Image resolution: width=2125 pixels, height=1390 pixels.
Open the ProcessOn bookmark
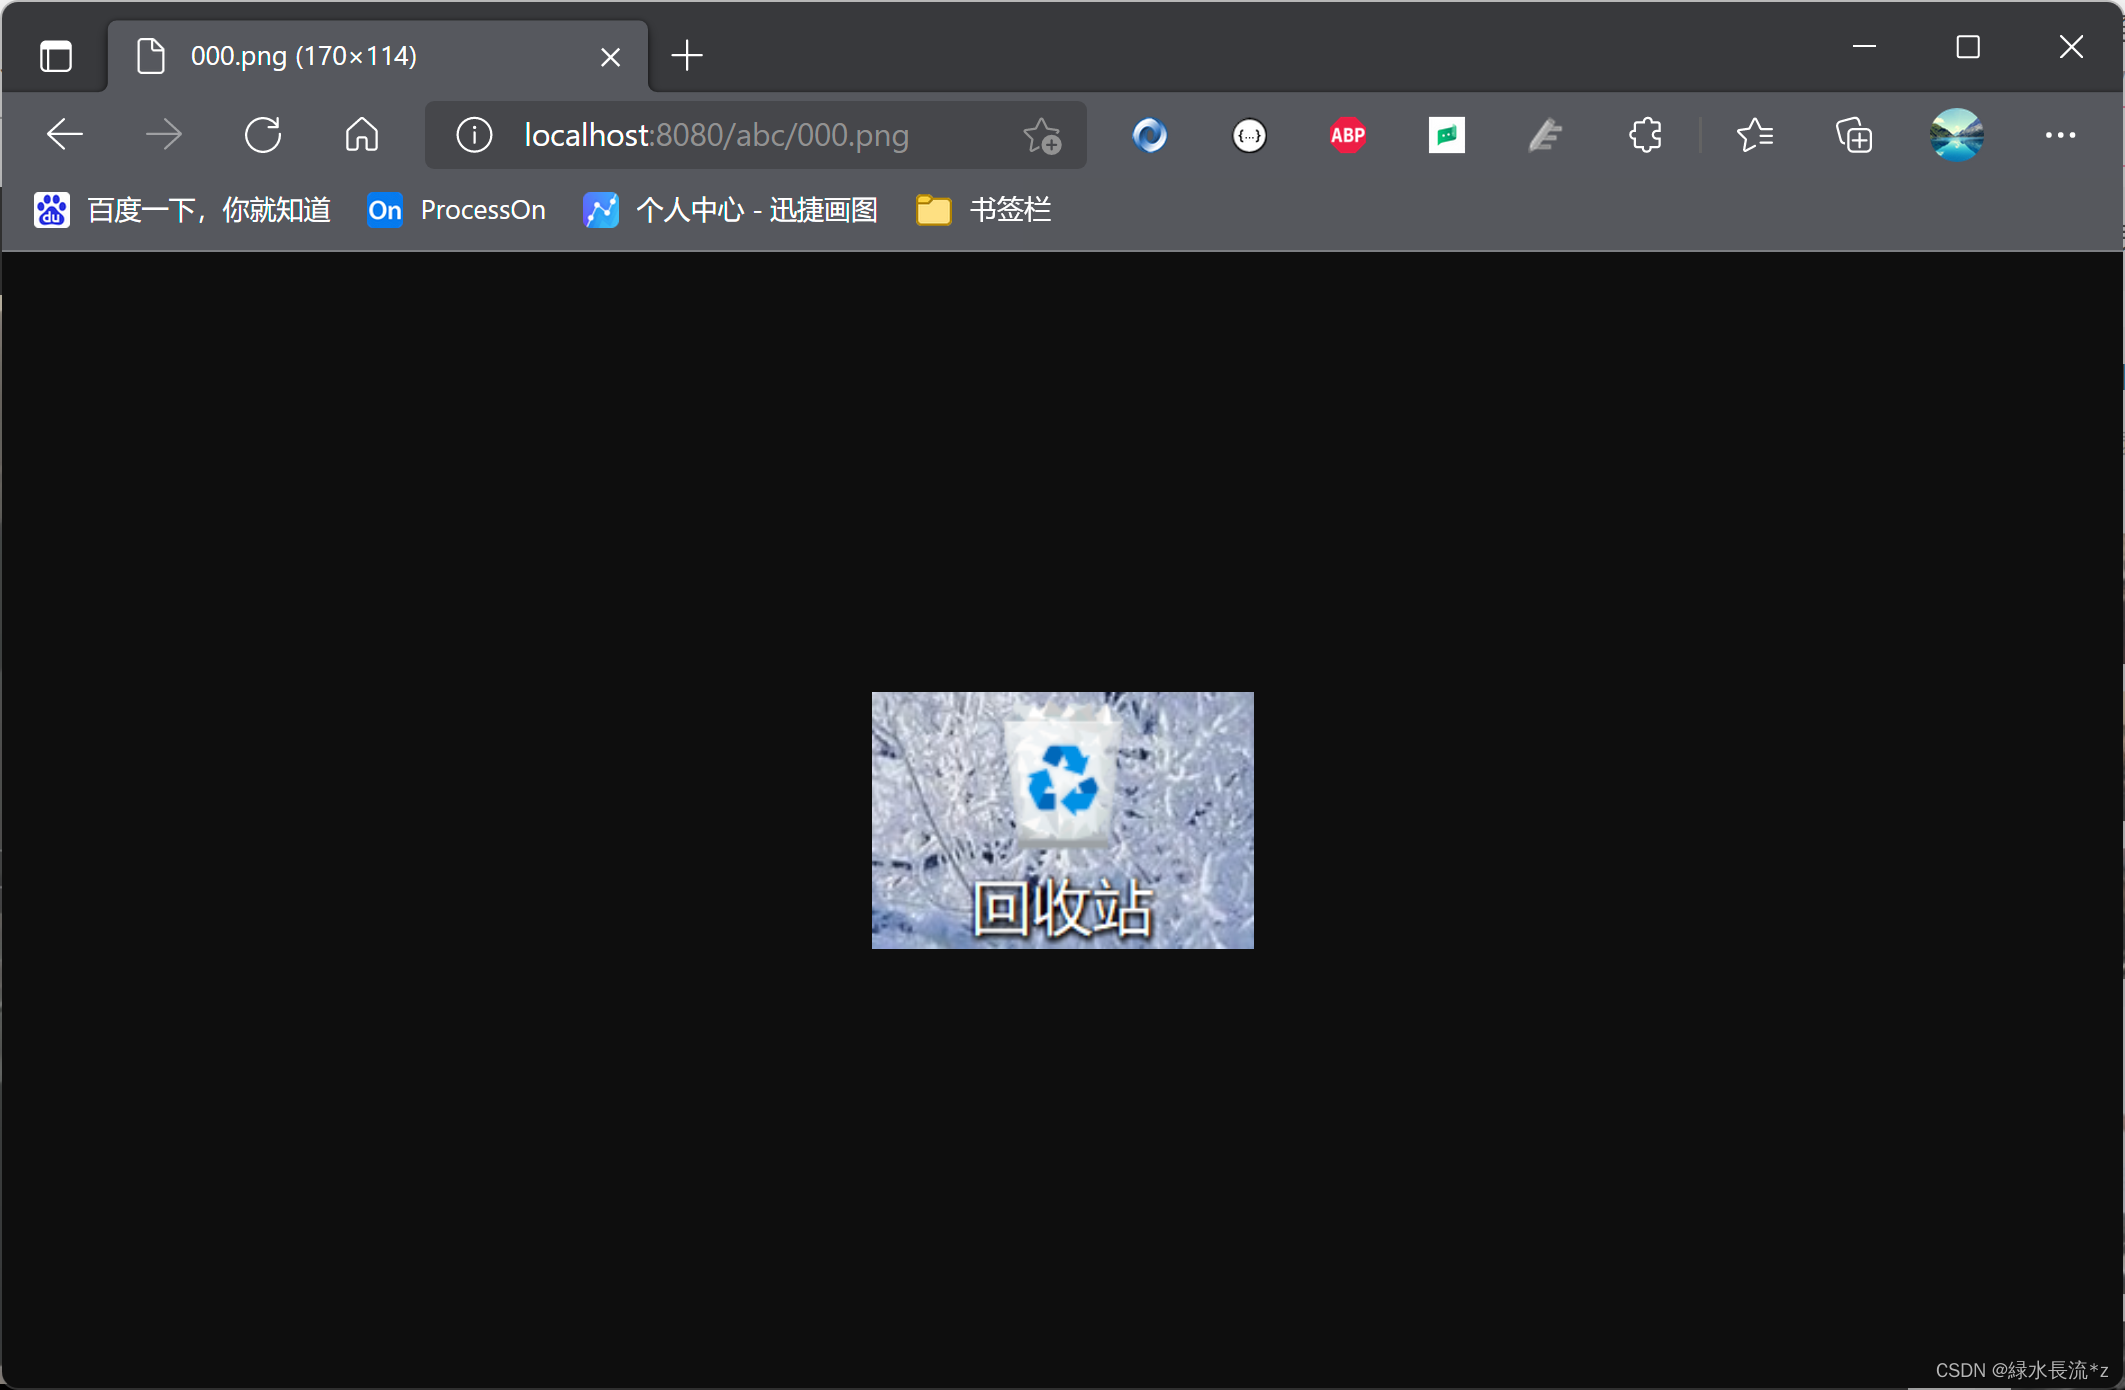(457, 210)
